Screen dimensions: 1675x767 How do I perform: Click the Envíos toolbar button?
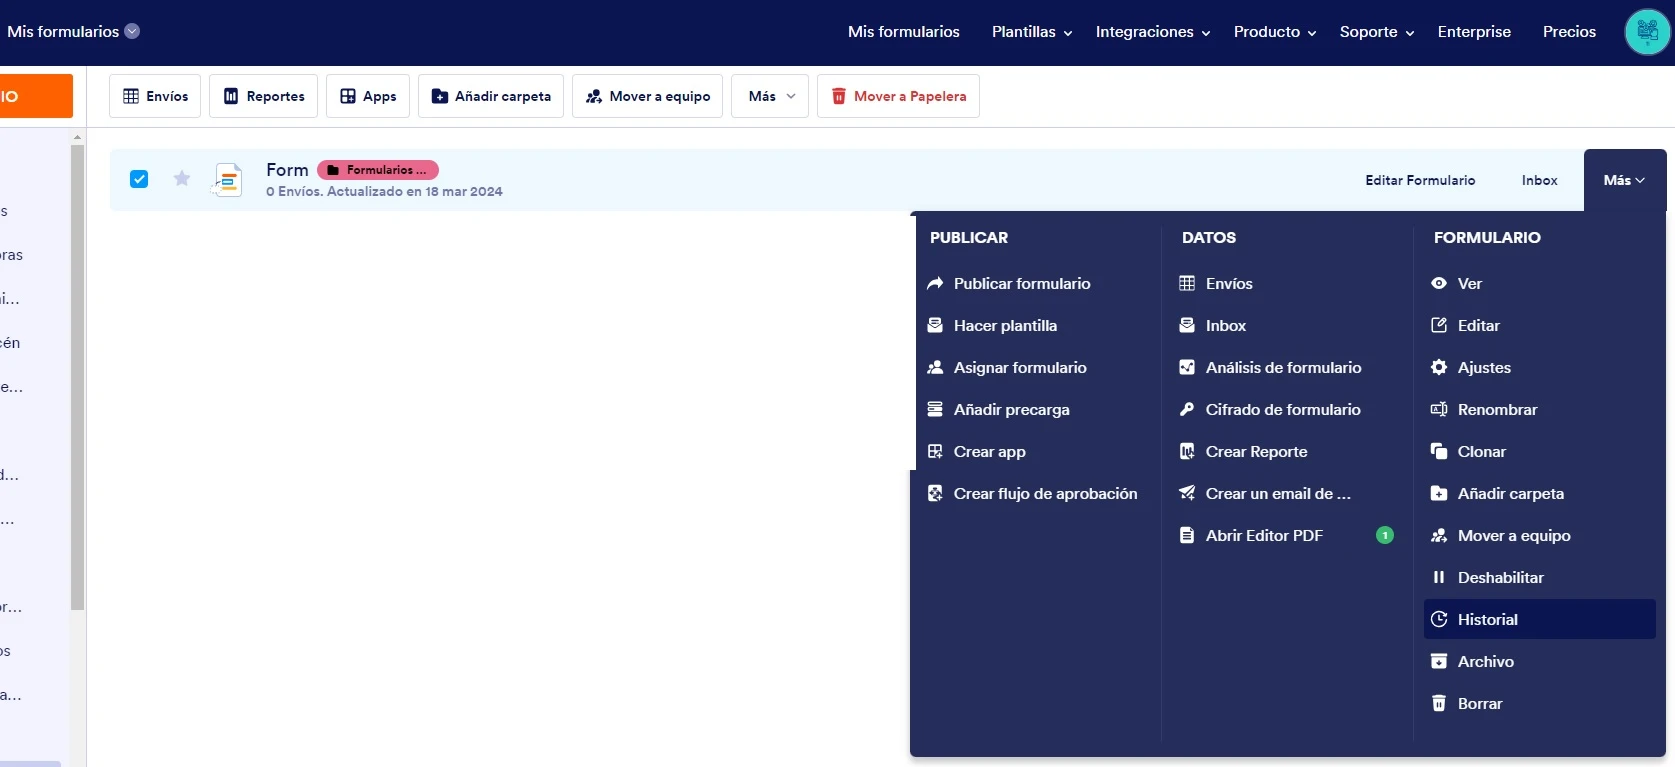[155, 96]
